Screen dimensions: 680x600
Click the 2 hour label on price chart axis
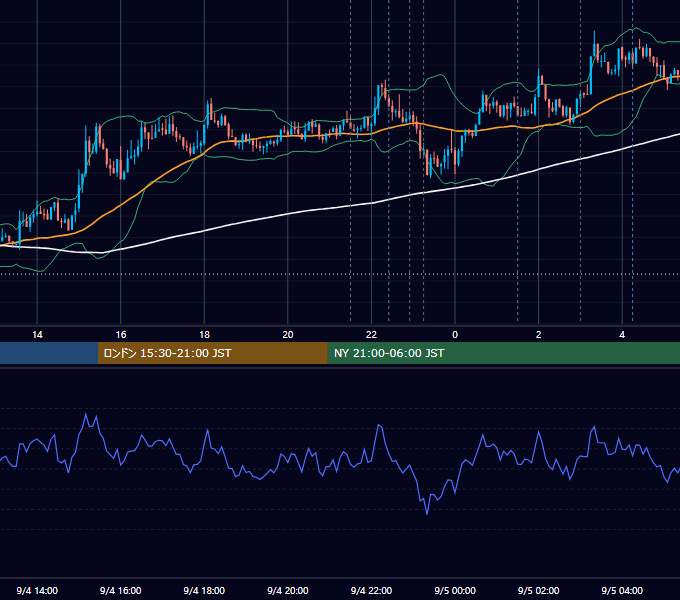click(538, 335)
